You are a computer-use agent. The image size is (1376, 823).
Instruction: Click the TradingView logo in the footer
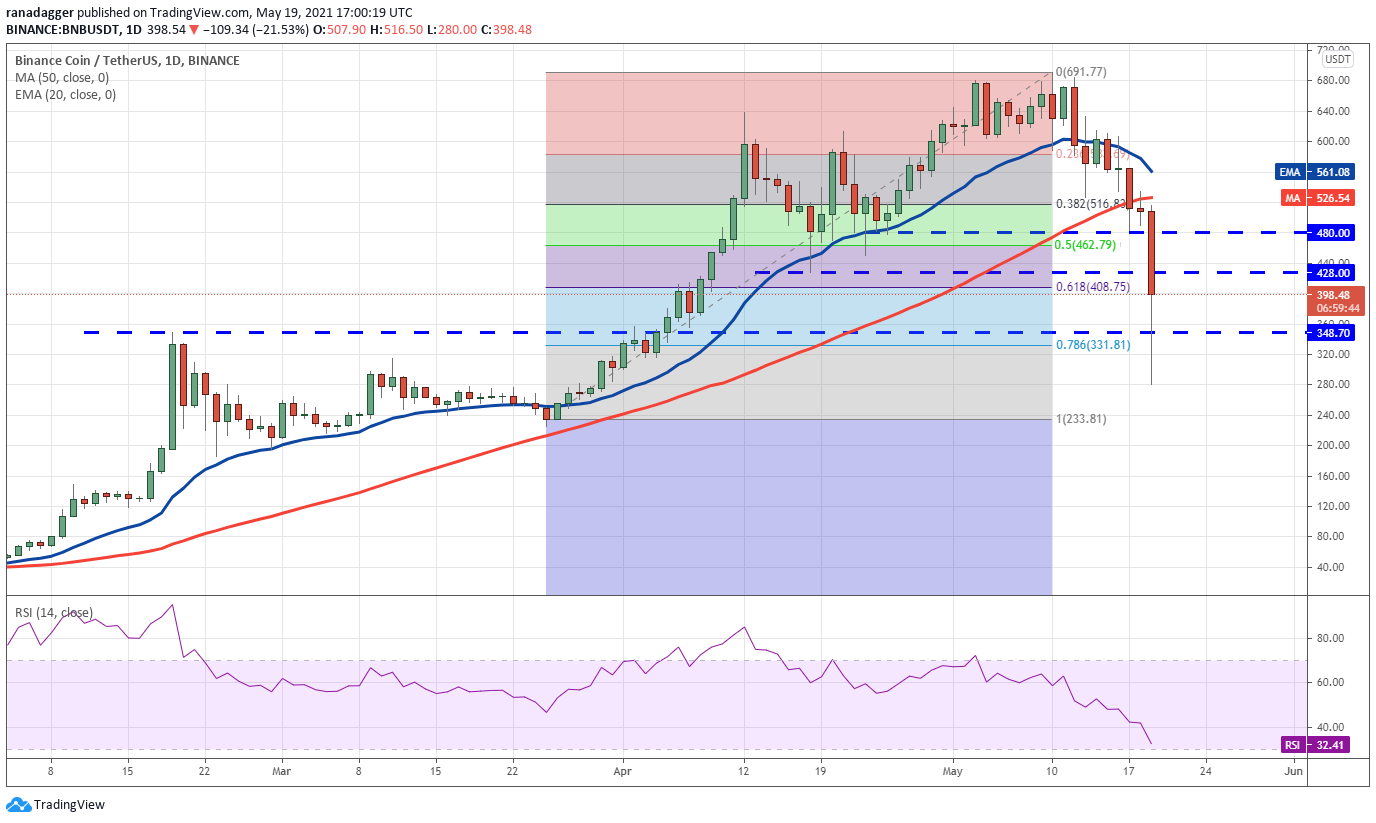(56, 804)
